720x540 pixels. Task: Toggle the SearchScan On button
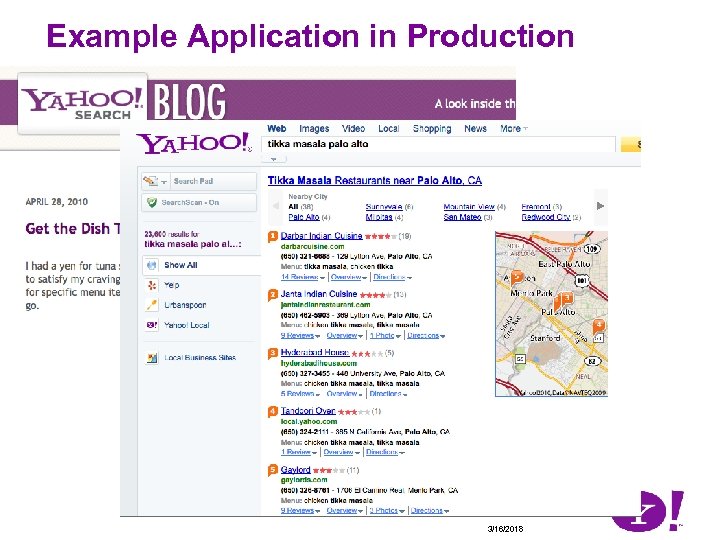coord(199,202)
